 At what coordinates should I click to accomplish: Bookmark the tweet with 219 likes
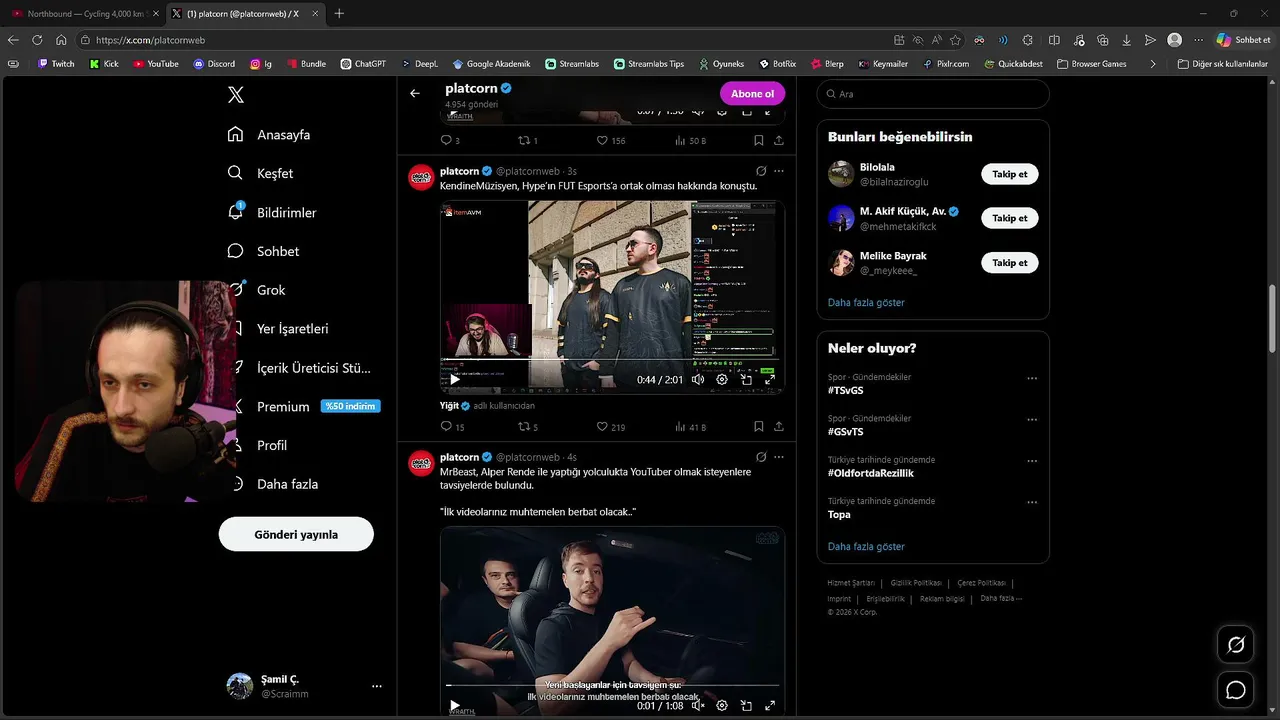pyautogui.click(x=759, y=427)
